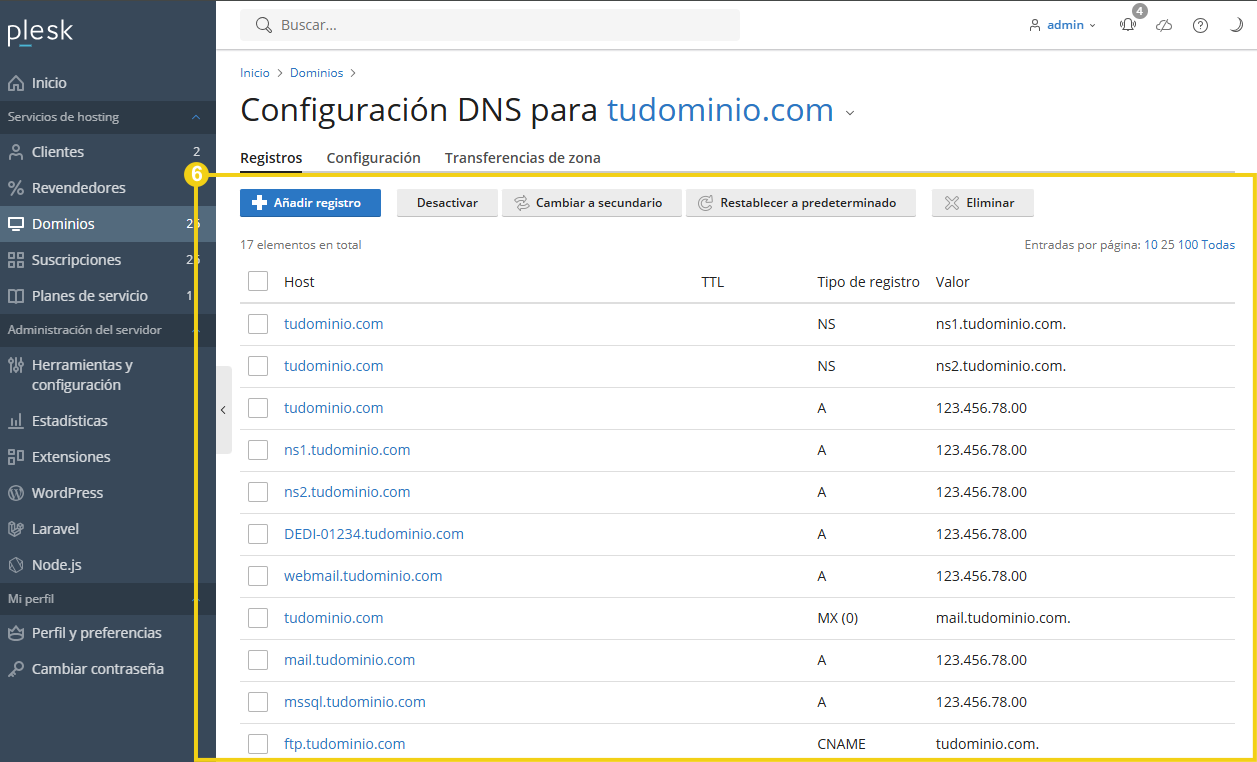Show 10 entries per page
Image resolution: width=1257 pixels, height=762 pixels.
click(1151, 245)
